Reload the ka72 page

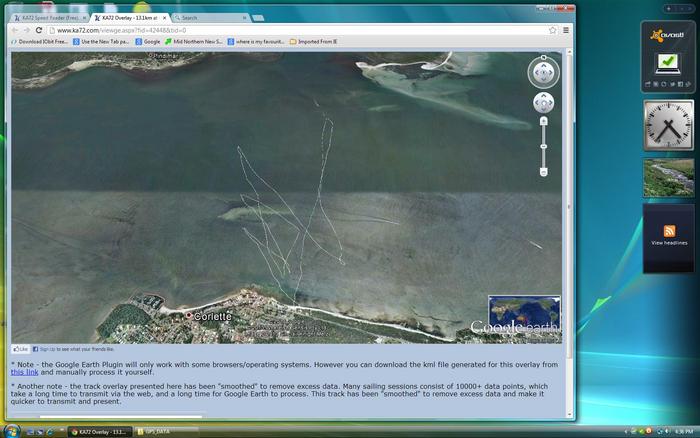pyautogui.click(x=38, y=30)
